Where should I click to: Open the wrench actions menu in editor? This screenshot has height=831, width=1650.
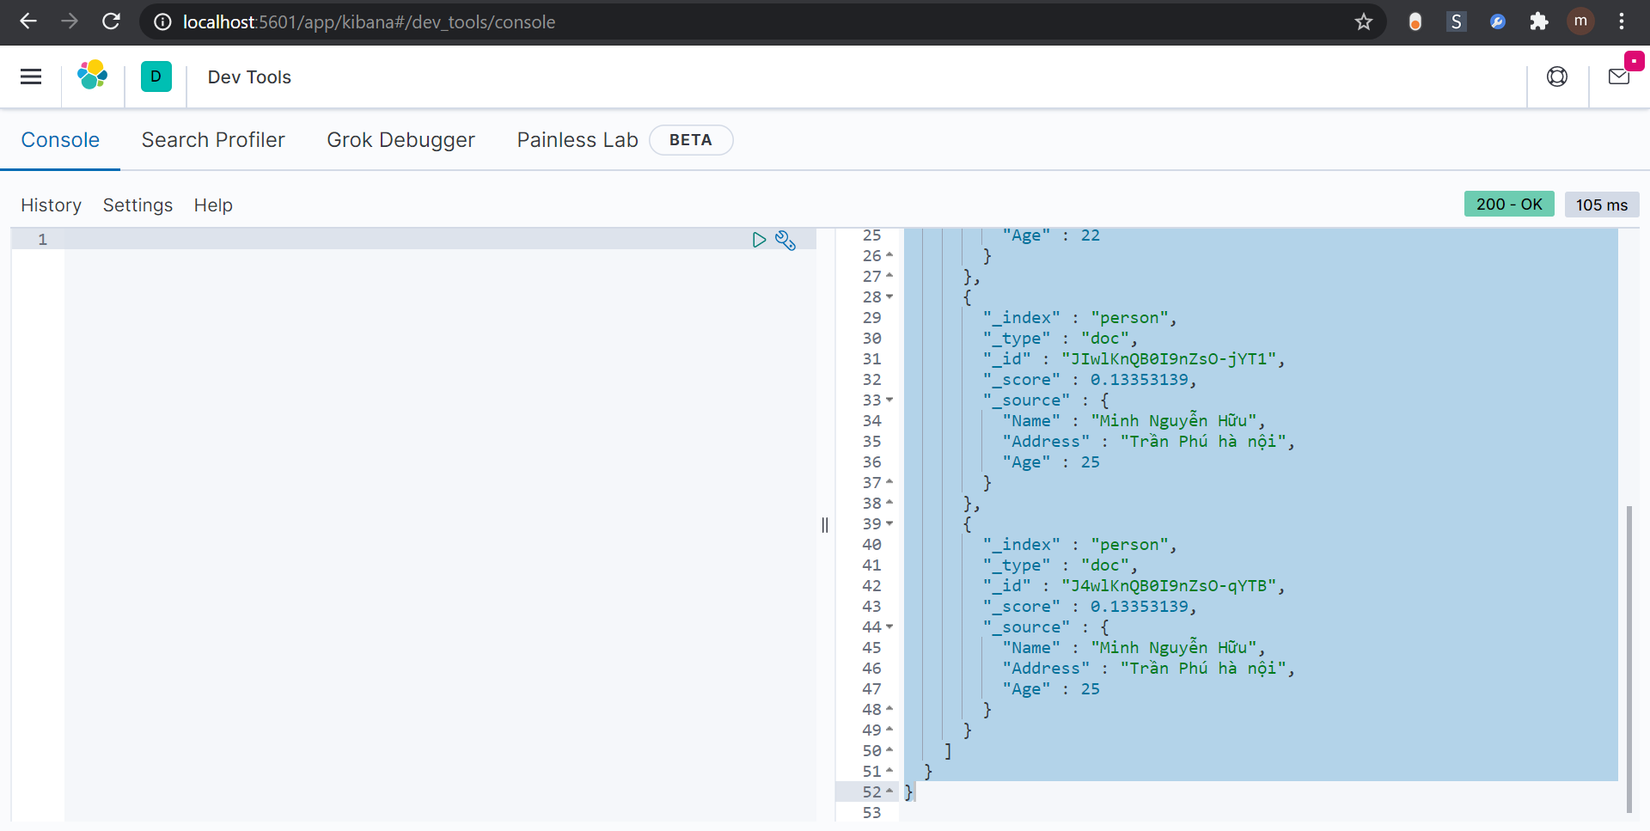786,240
